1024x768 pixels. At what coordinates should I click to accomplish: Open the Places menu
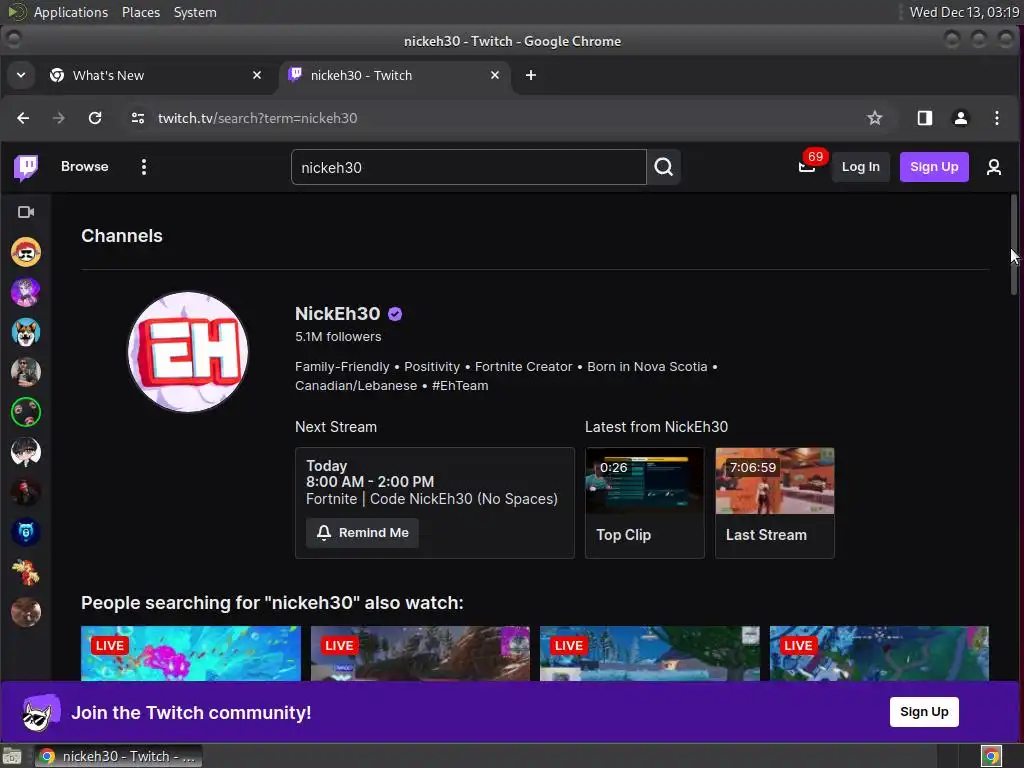pyautogui.click(x=140, y=12)
